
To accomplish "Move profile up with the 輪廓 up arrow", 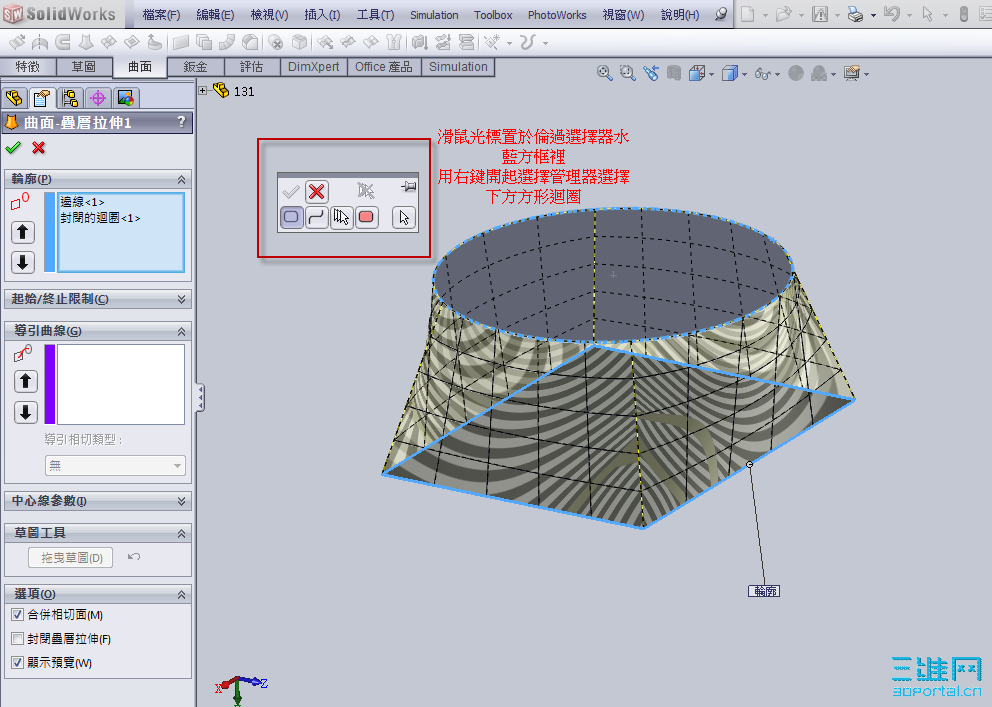I will 24,232.
